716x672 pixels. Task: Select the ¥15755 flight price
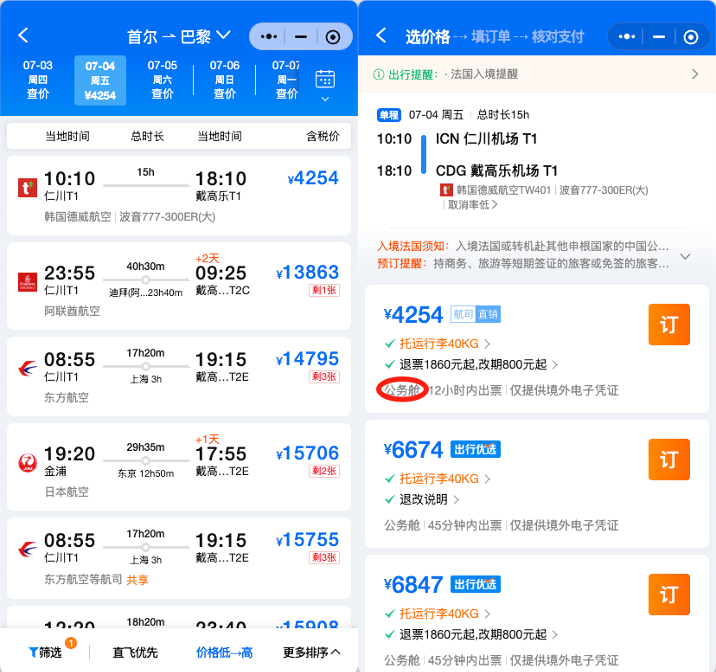308,540
